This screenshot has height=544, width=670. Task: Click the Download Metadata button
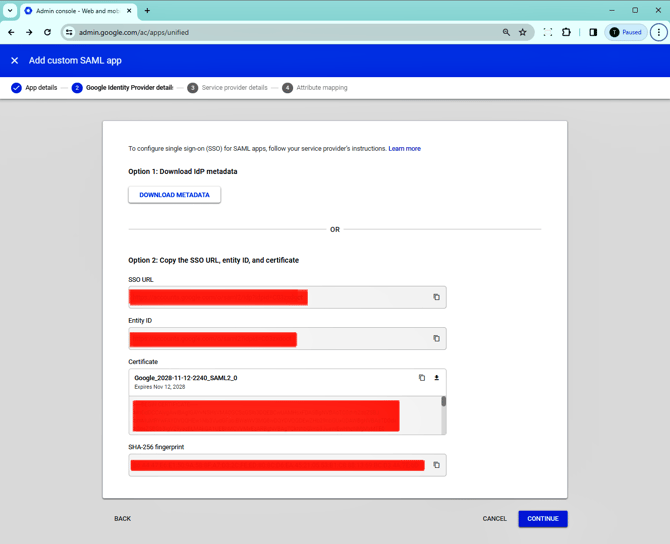pos(174,195)
